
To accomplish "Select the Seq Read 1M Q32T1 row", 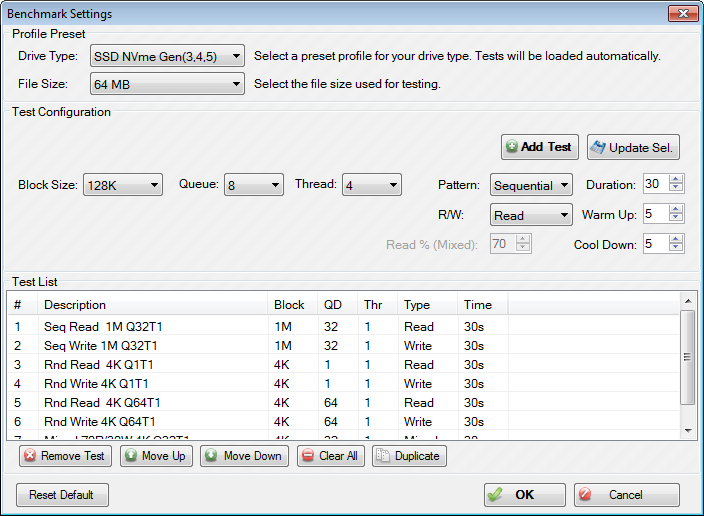I will coord(343,326).
